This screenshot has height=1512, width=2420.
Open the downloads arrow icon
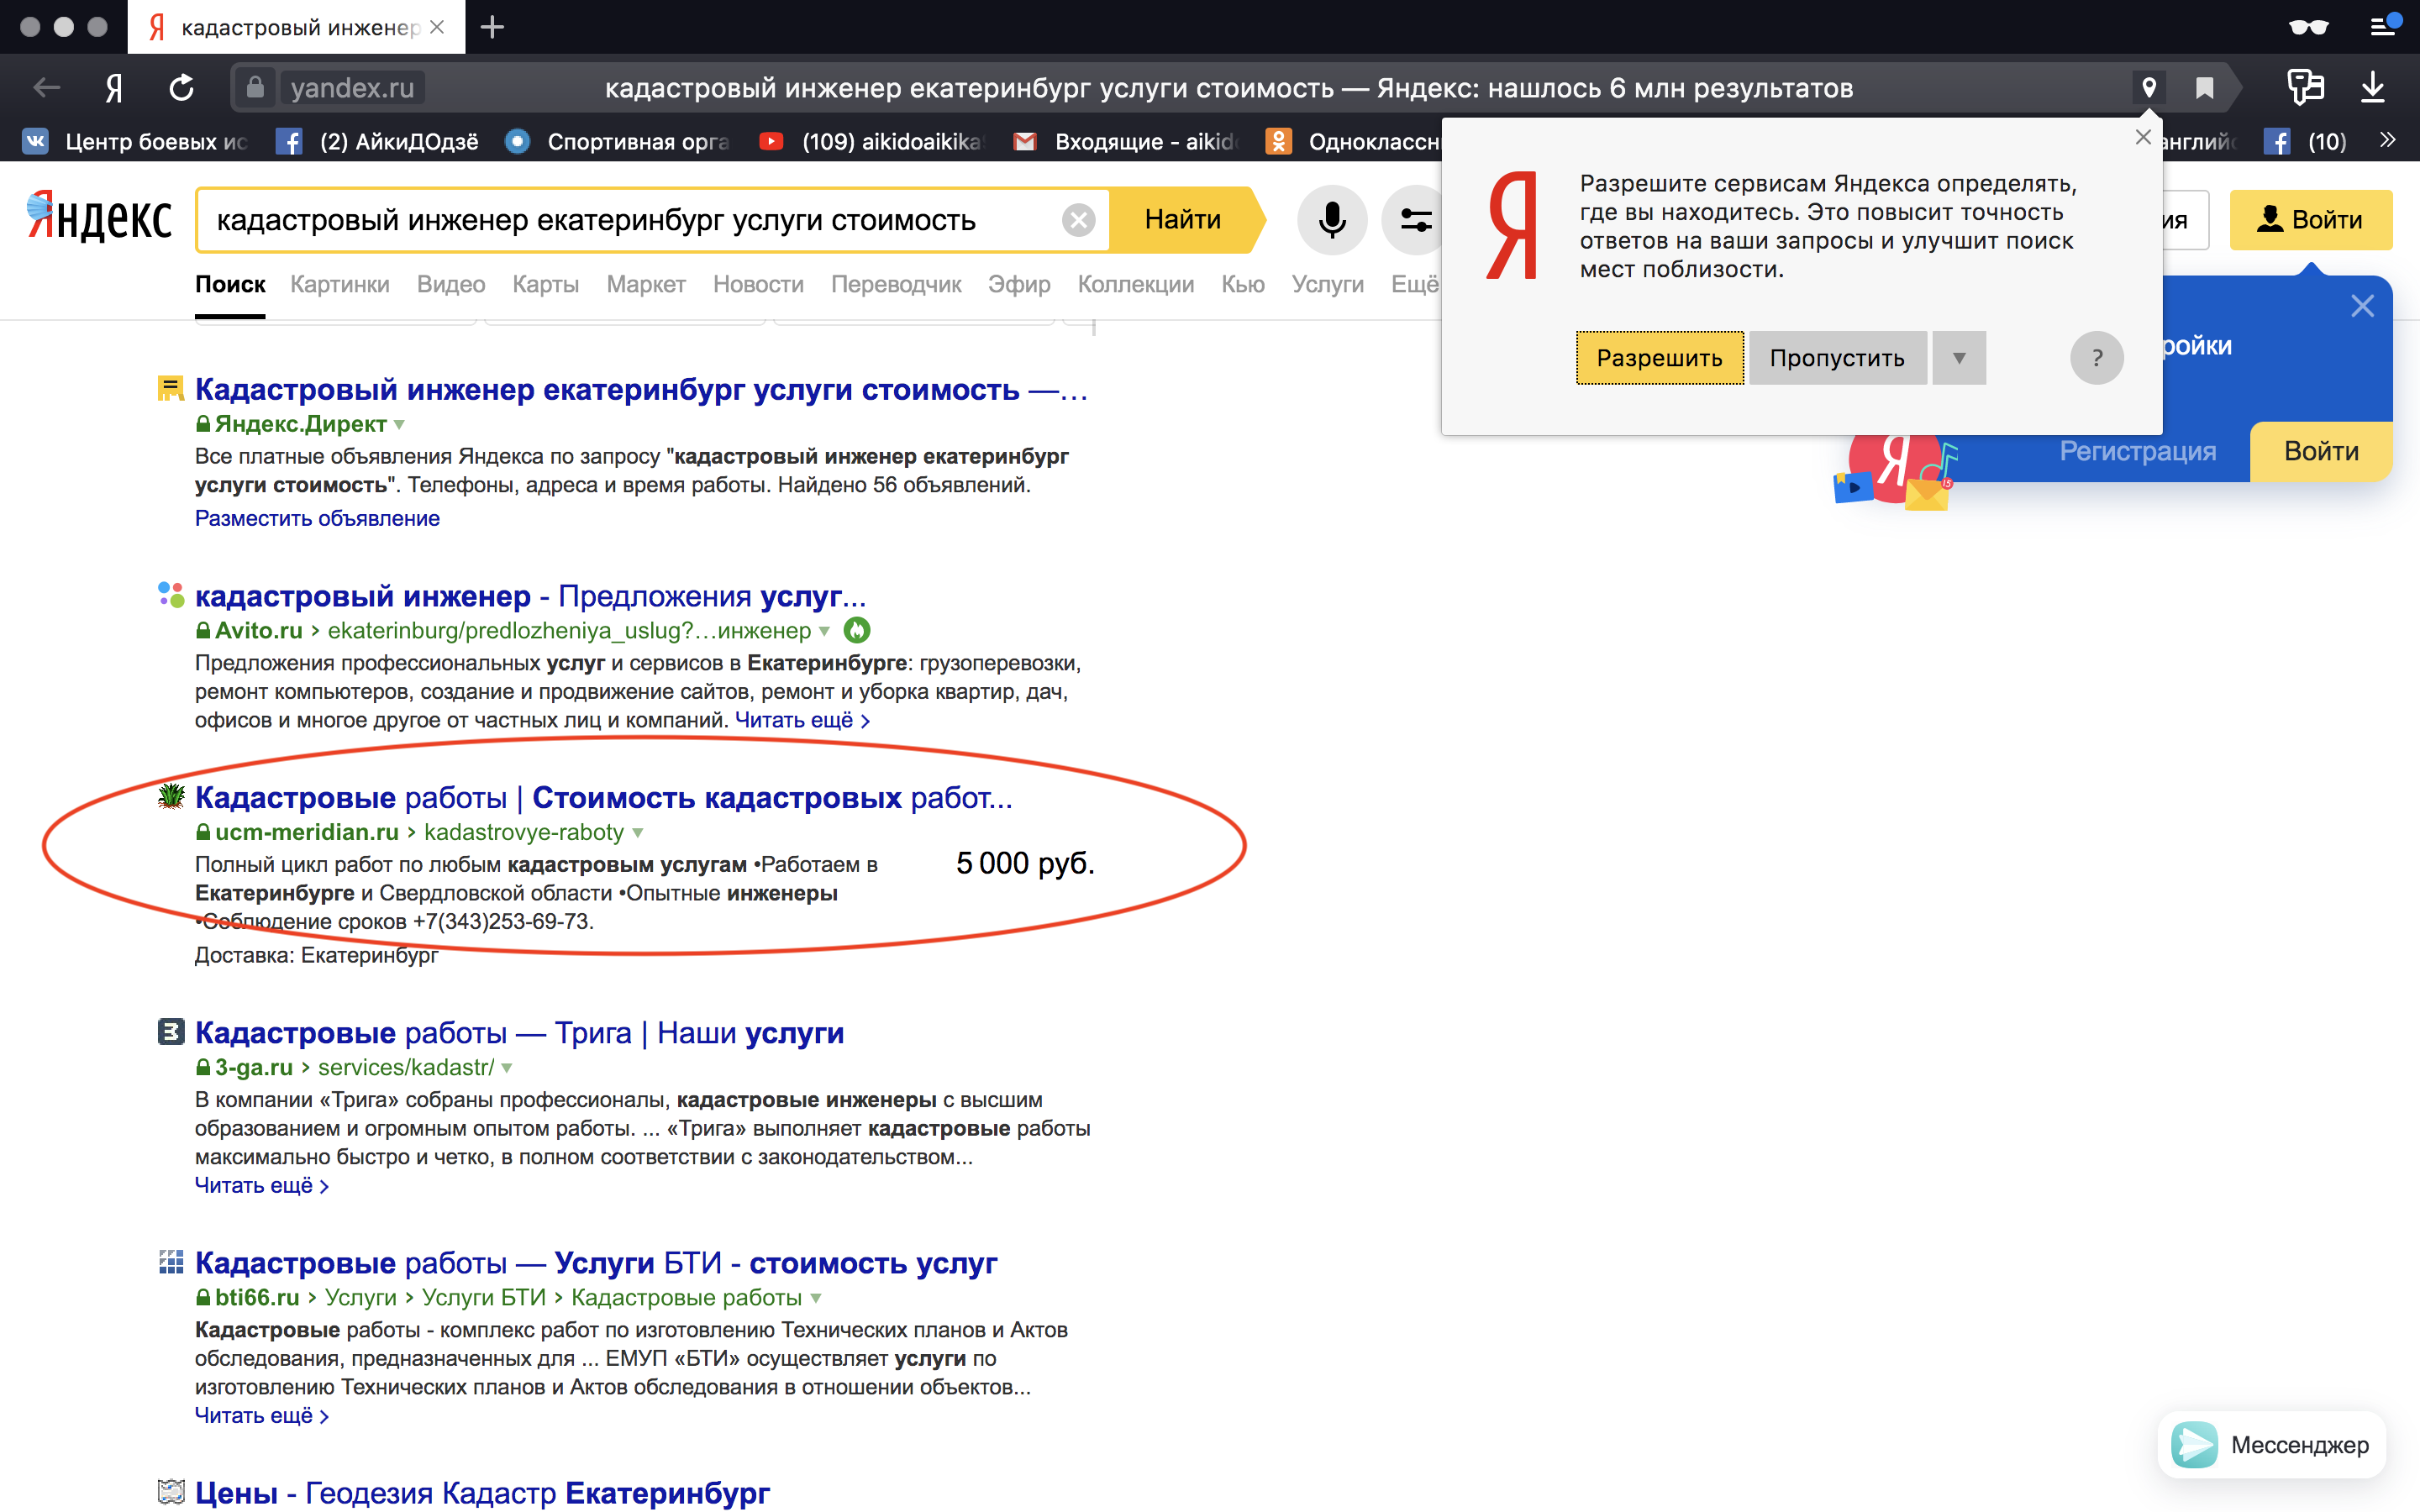tap(2372, 88)
